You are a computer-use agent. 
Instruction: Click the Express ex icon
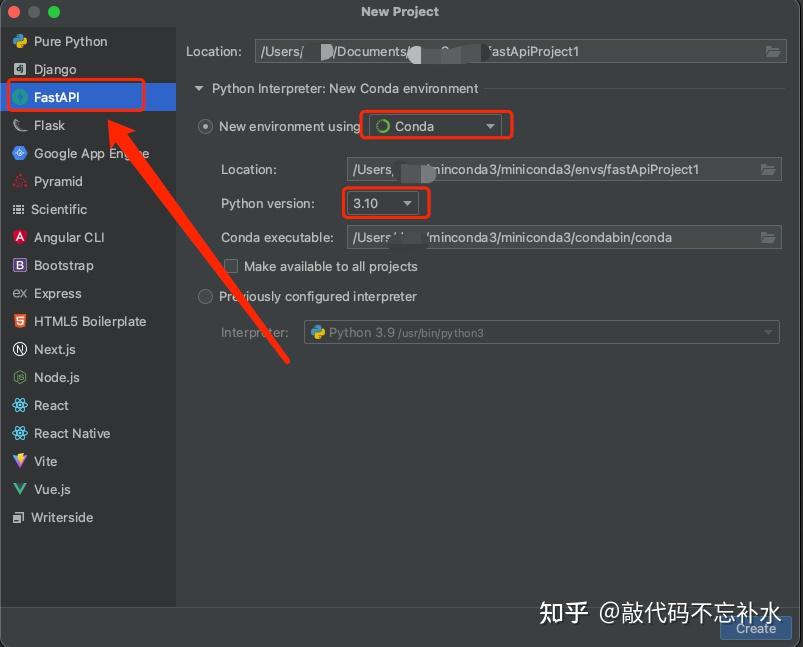point(19,294)
